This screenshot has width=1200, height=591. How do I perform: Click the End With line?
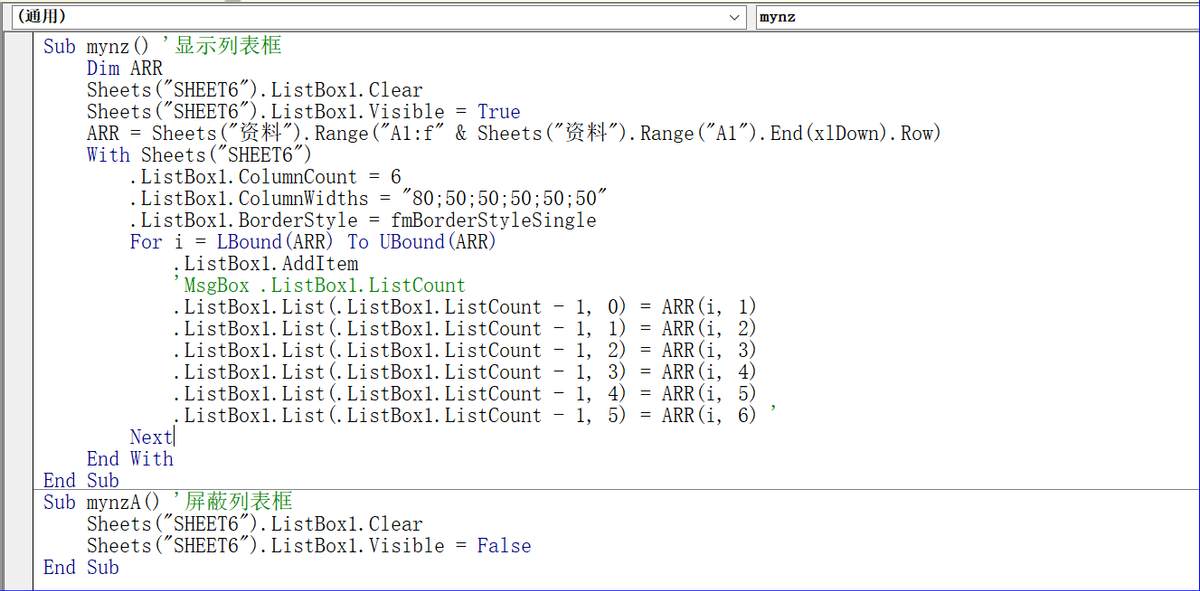130,459
